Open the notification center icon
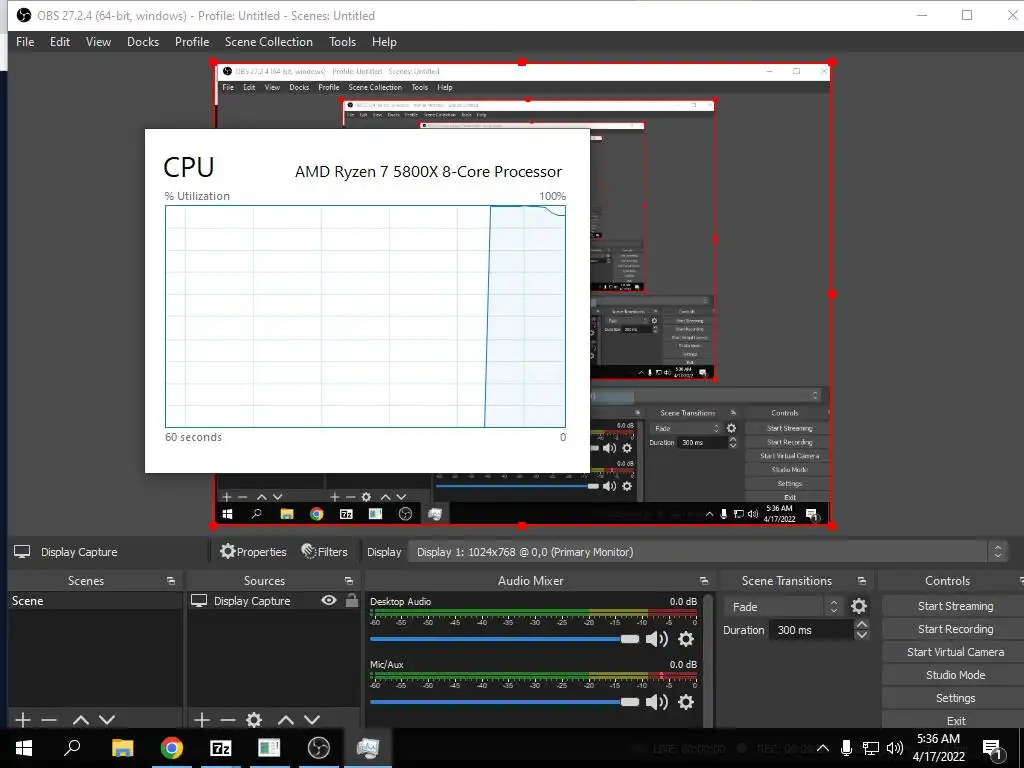This screenshot has width=1024, height=768. click(x=993, y=749)
